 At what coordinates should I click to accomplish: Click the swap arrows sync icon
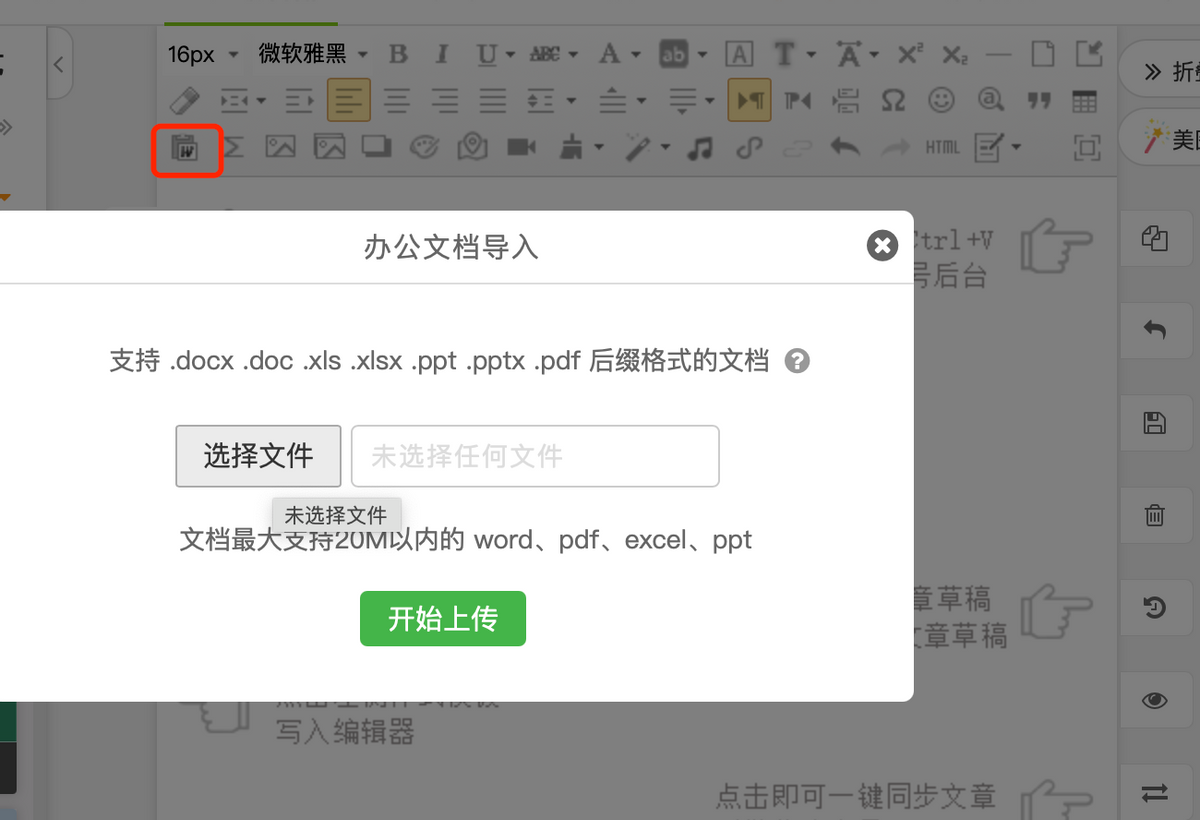1154,793
